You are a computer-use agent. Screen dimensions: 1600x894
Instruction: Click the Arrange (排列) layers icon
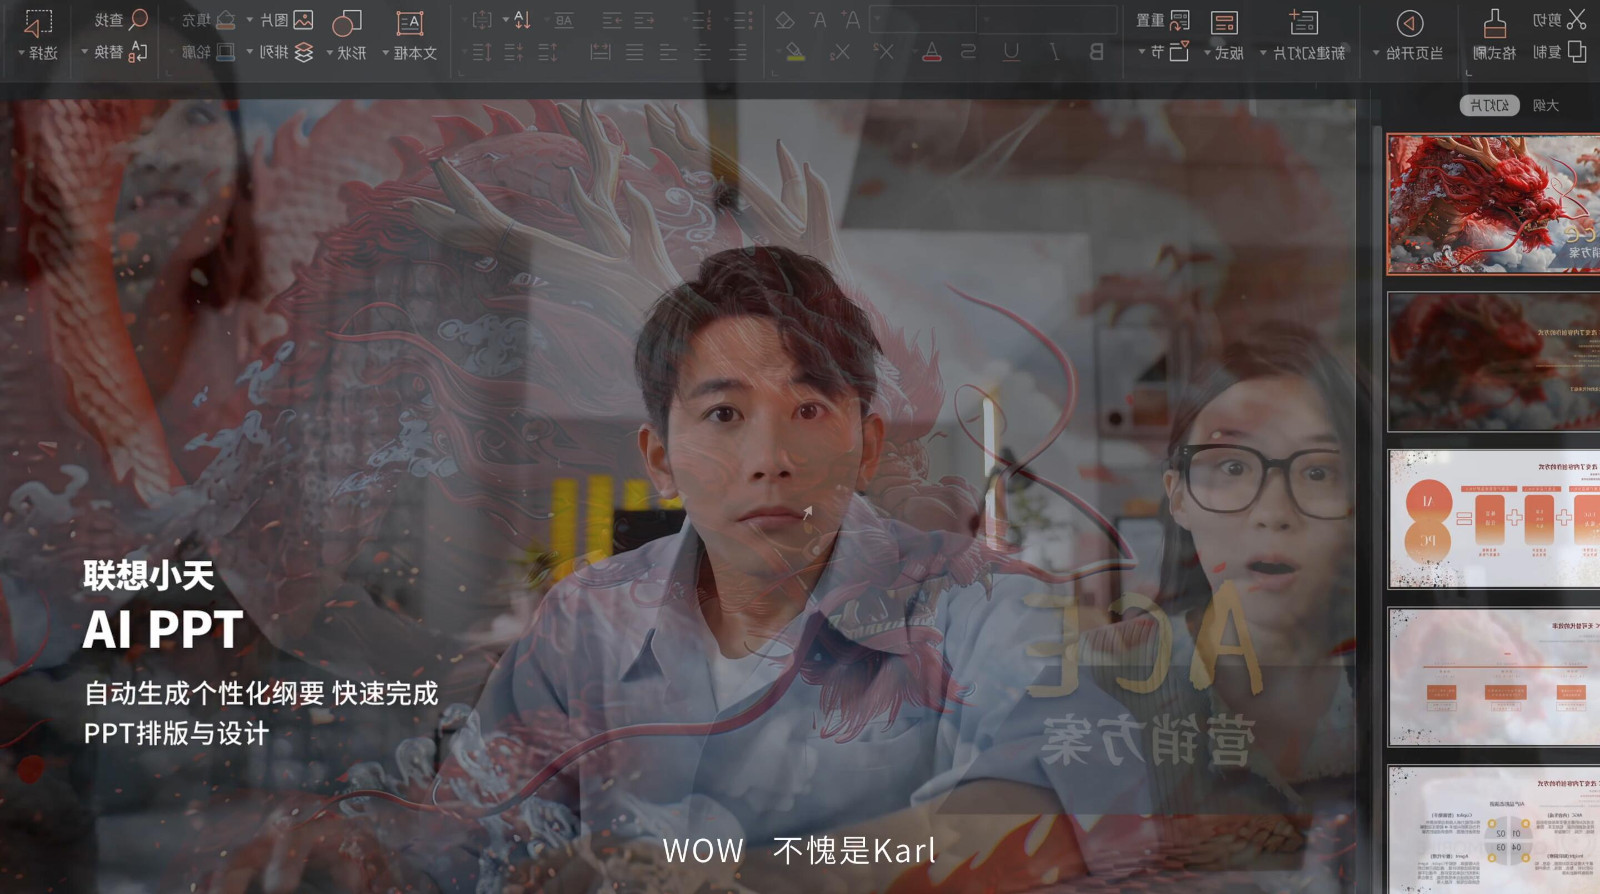click(304, 52)
